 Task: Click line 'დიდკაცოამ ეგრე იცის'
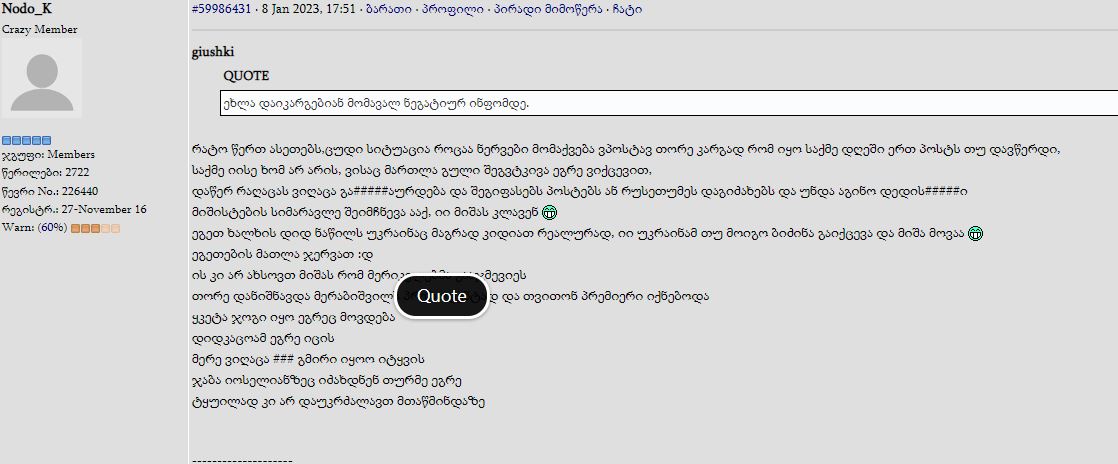click(263, 338)
